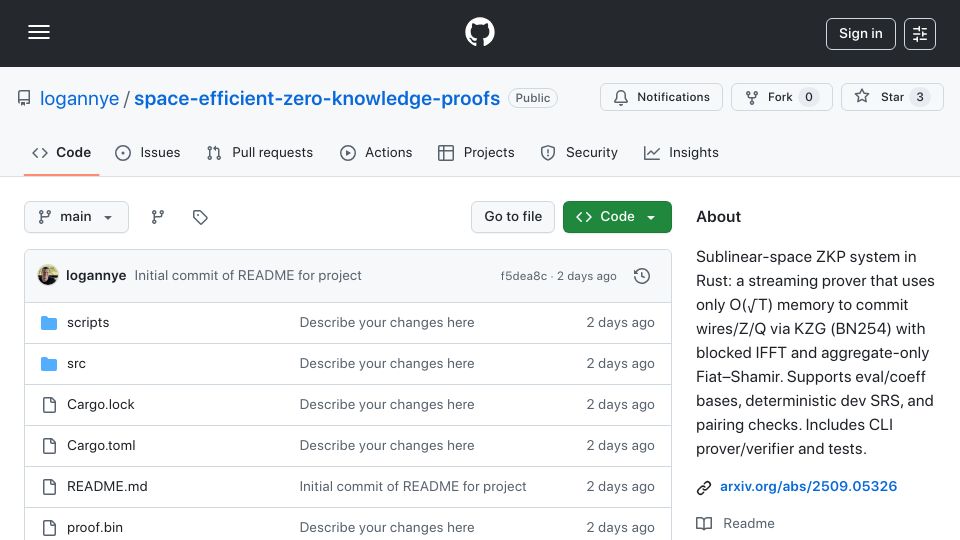Click the Sign in button
Image resolution: width=960 pixels, height=540 pixels.
click(860, 34)
